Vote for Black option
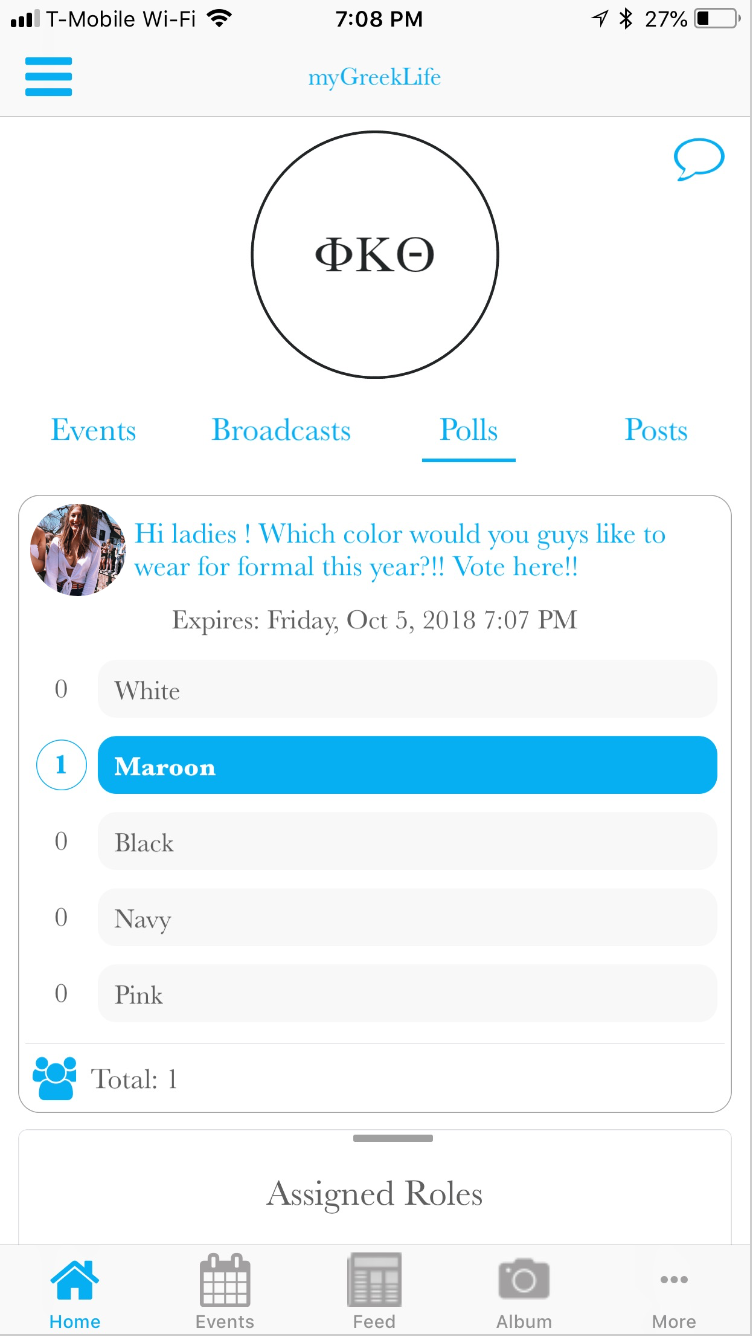This screenshot has height=1336, width=752. pos(407,842)
